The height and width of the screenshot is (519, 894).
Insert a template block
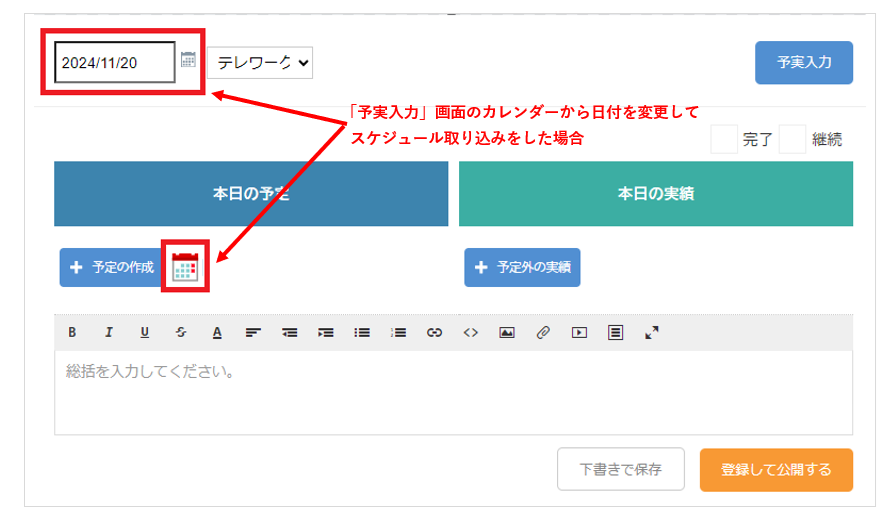click(615, 333)
